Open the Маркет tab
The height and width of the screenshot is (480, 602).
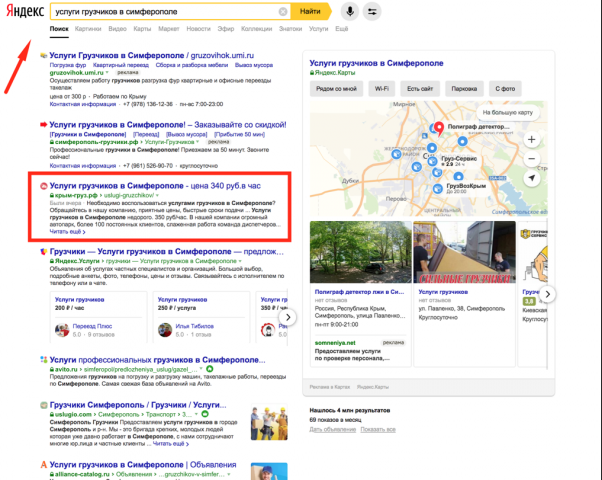169,29
